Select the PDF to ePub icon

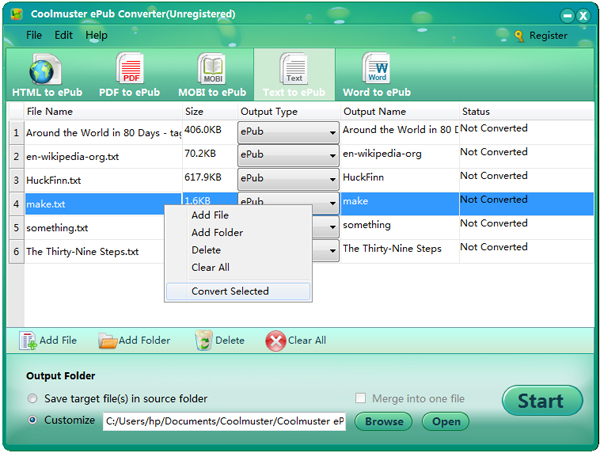130,69
